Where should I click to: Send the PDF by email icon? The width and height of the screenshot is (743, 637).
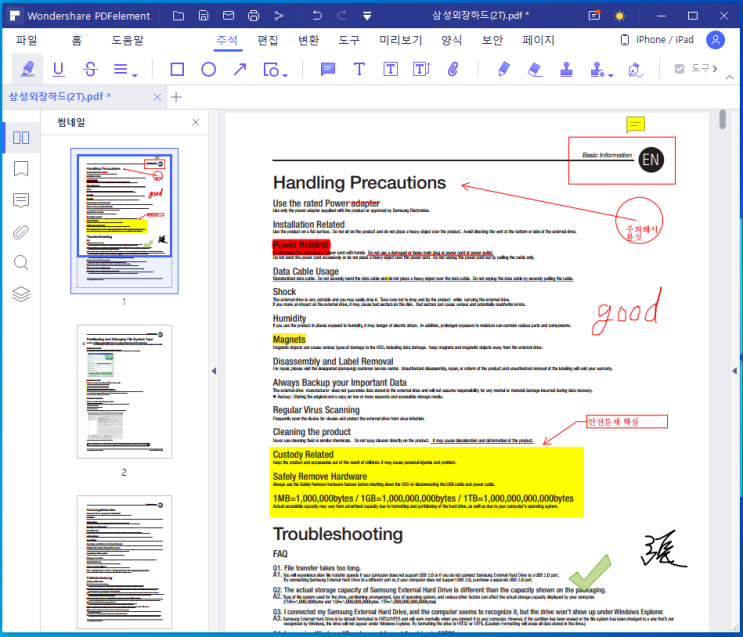pos(228,16)
